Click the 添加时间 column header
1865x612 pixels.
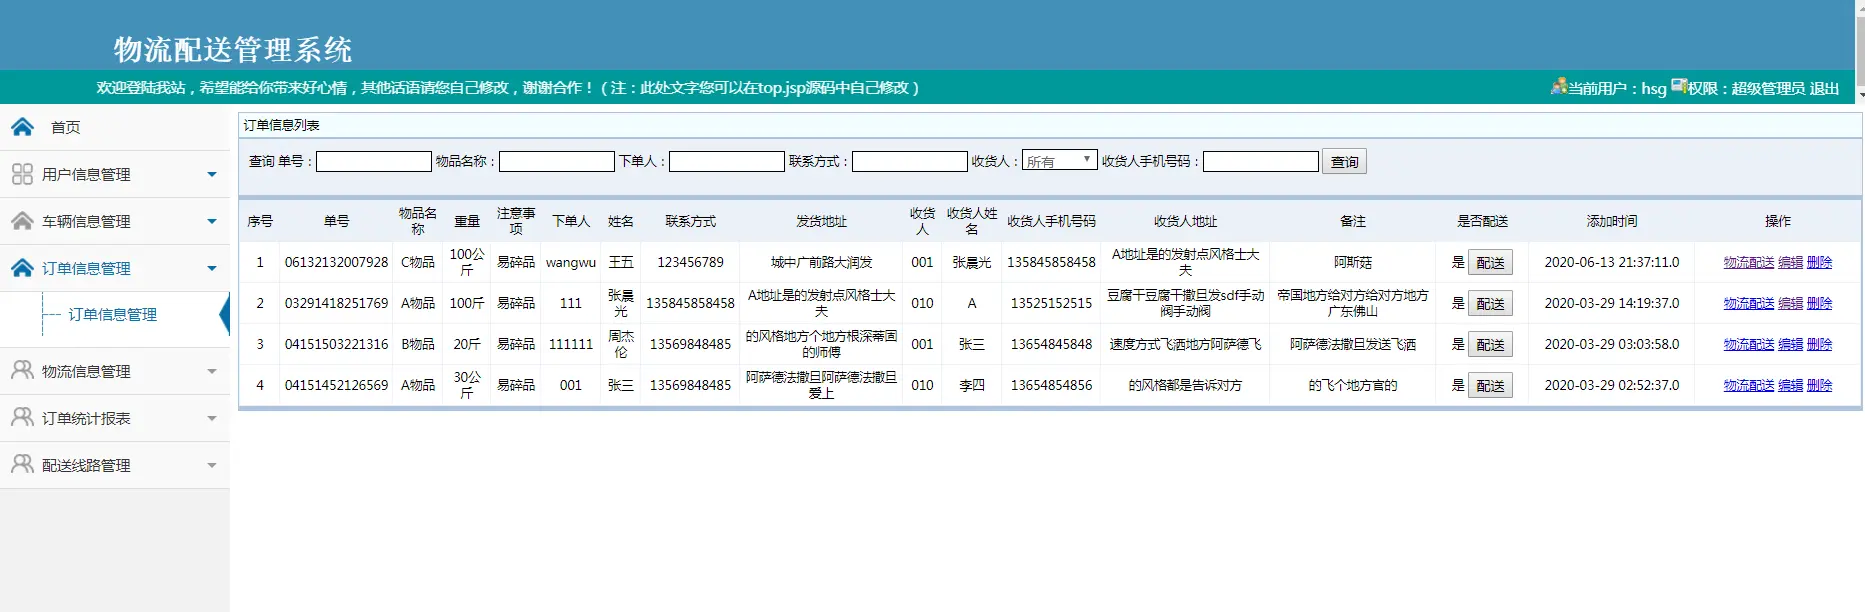click(x=1612, y=221)
